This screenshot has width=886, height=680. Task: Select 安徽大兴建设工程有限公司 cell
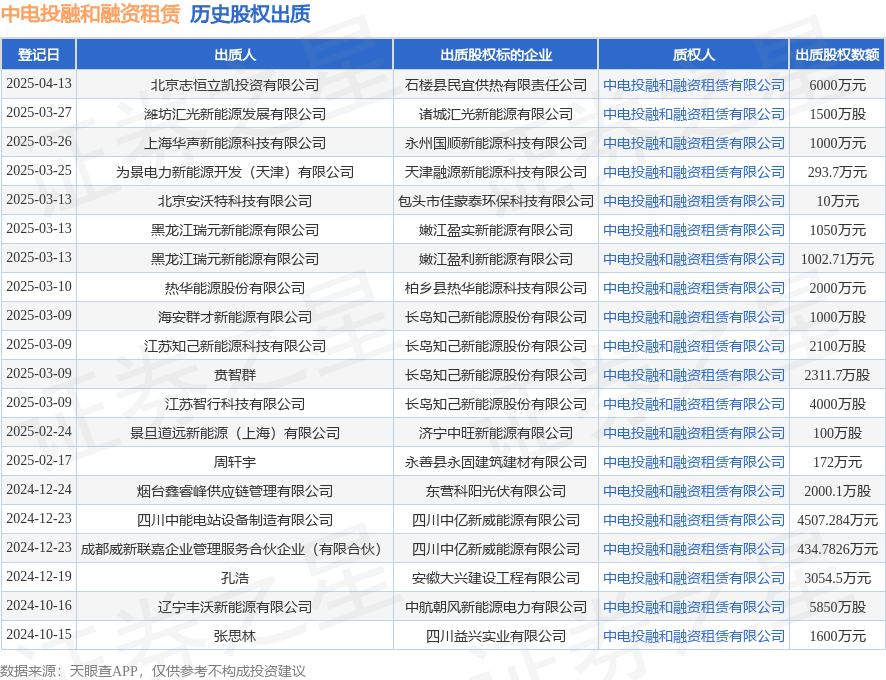496,578
